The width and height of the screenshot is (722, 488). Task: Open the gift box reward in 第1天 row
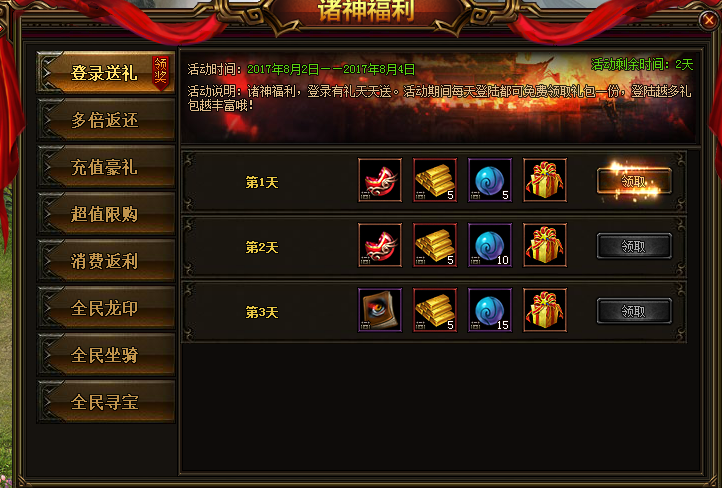[545, 180]
